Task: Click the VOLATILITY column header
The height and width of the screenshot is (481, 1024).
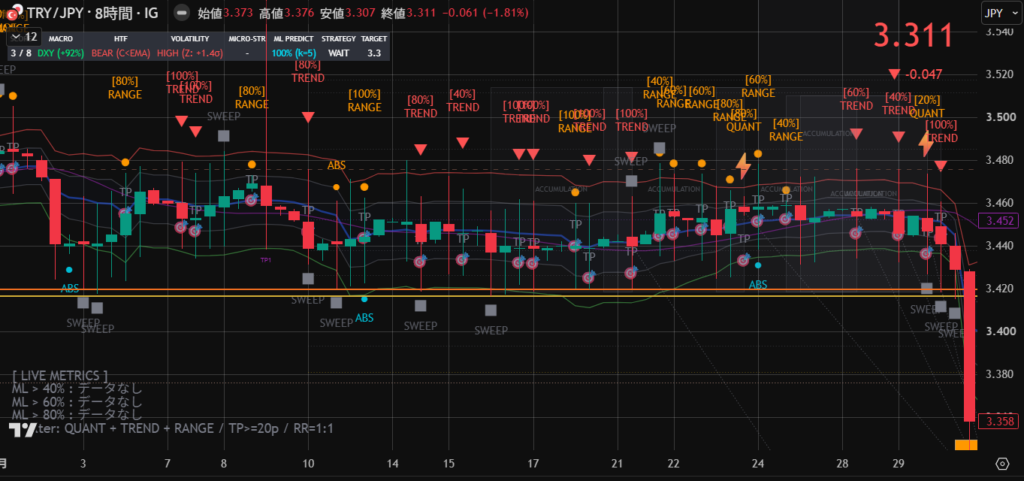Action: click(189, 39)
